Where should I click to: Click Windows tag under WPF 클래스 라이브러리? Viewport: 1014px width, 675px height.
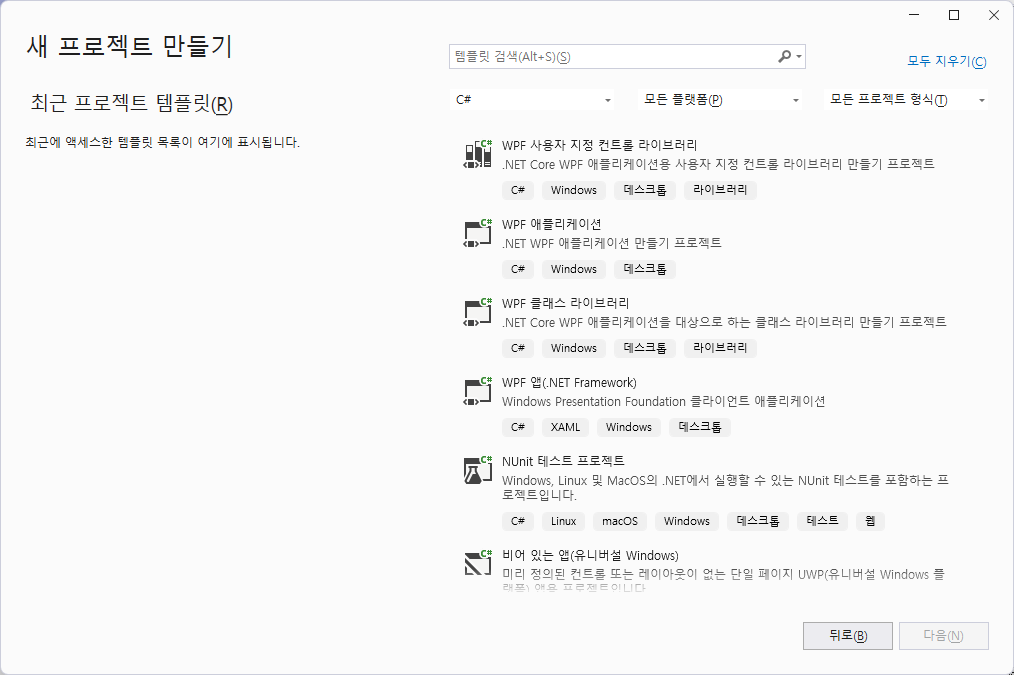(574, 348)
